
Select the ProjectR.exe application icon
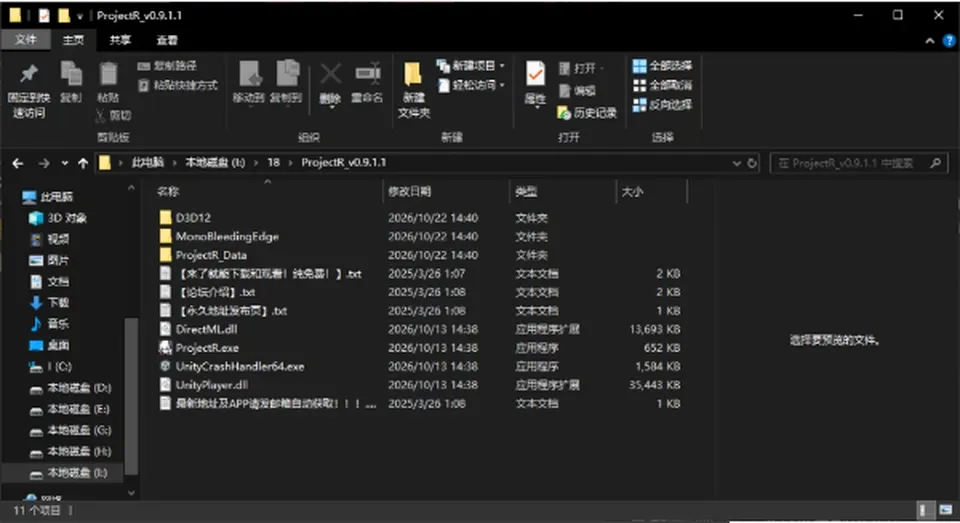[165, 348]
